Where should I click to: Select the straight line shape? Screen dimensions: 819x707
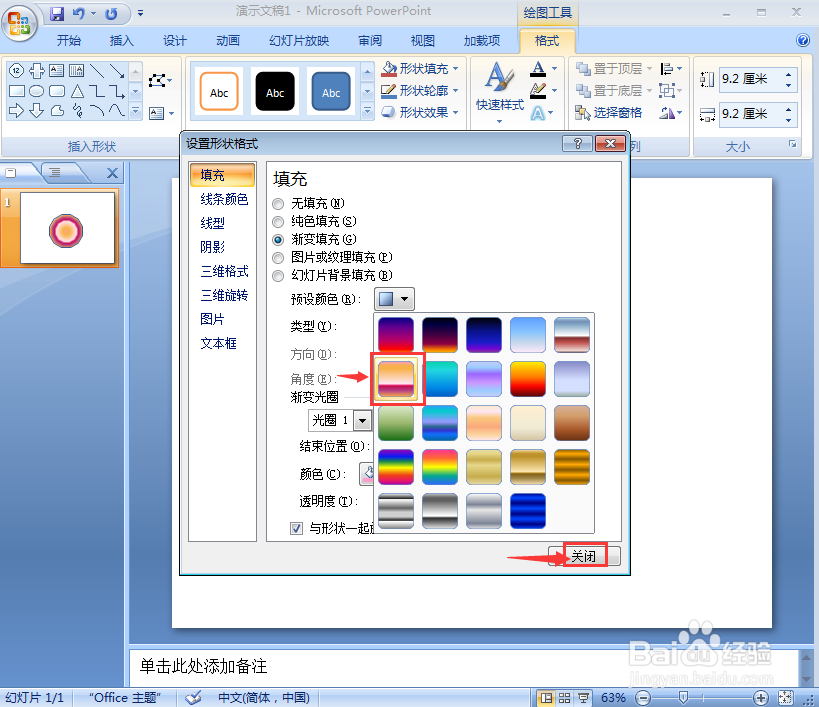[x=97, y=70]
